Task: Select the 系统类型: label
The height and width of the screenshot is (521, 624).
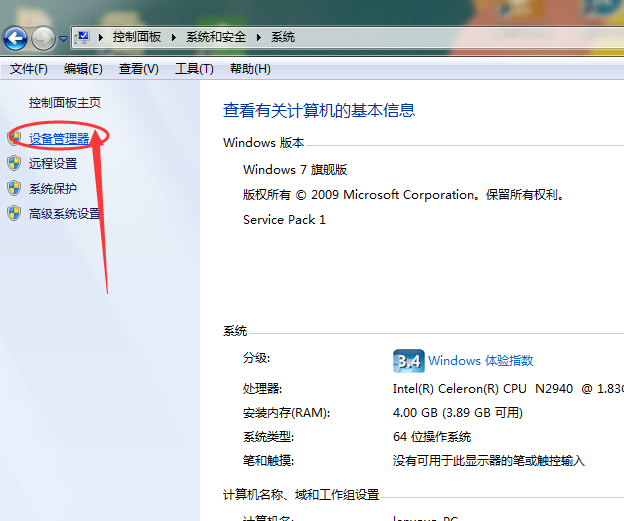Action: pos(268,437)
